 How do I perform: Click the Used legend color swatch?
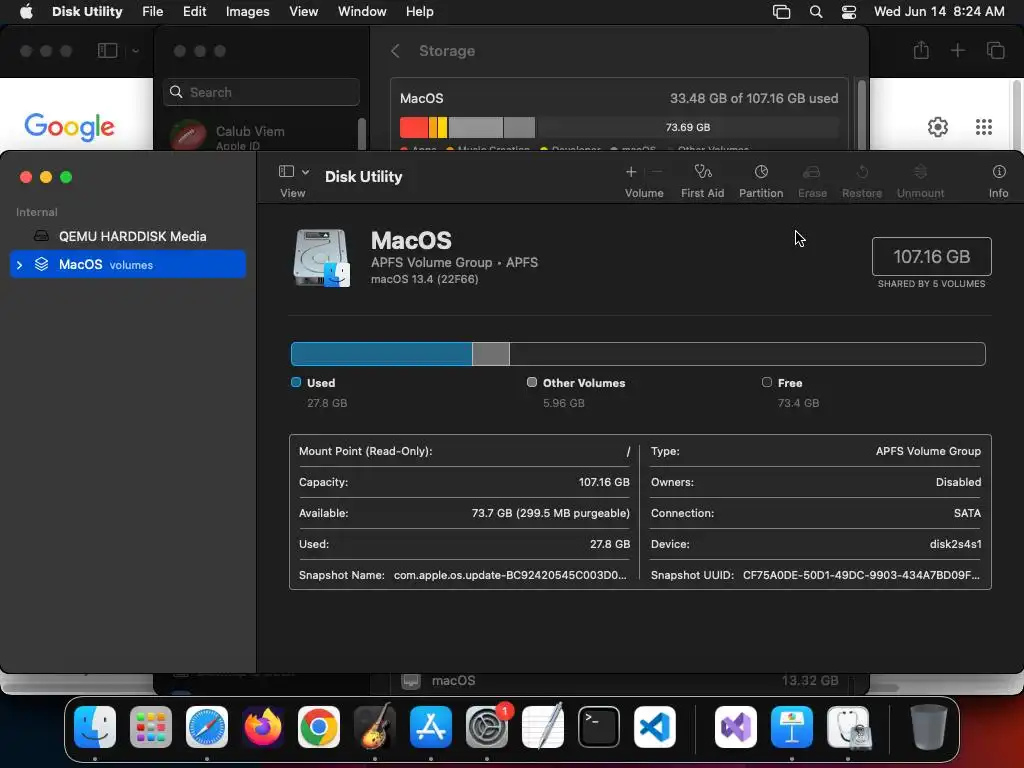pos(296,382)
